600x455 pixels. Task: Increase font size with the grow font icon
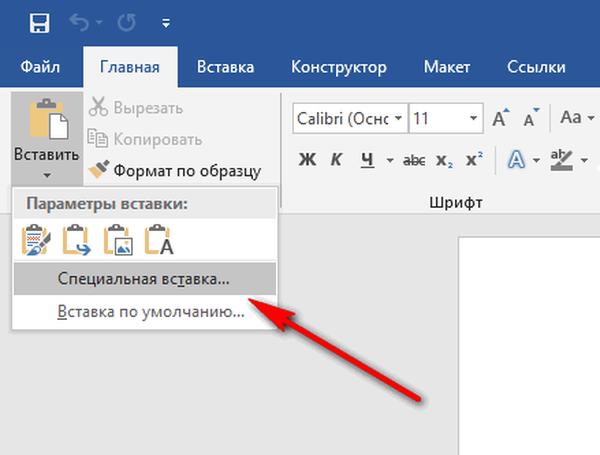click(501, 119)
